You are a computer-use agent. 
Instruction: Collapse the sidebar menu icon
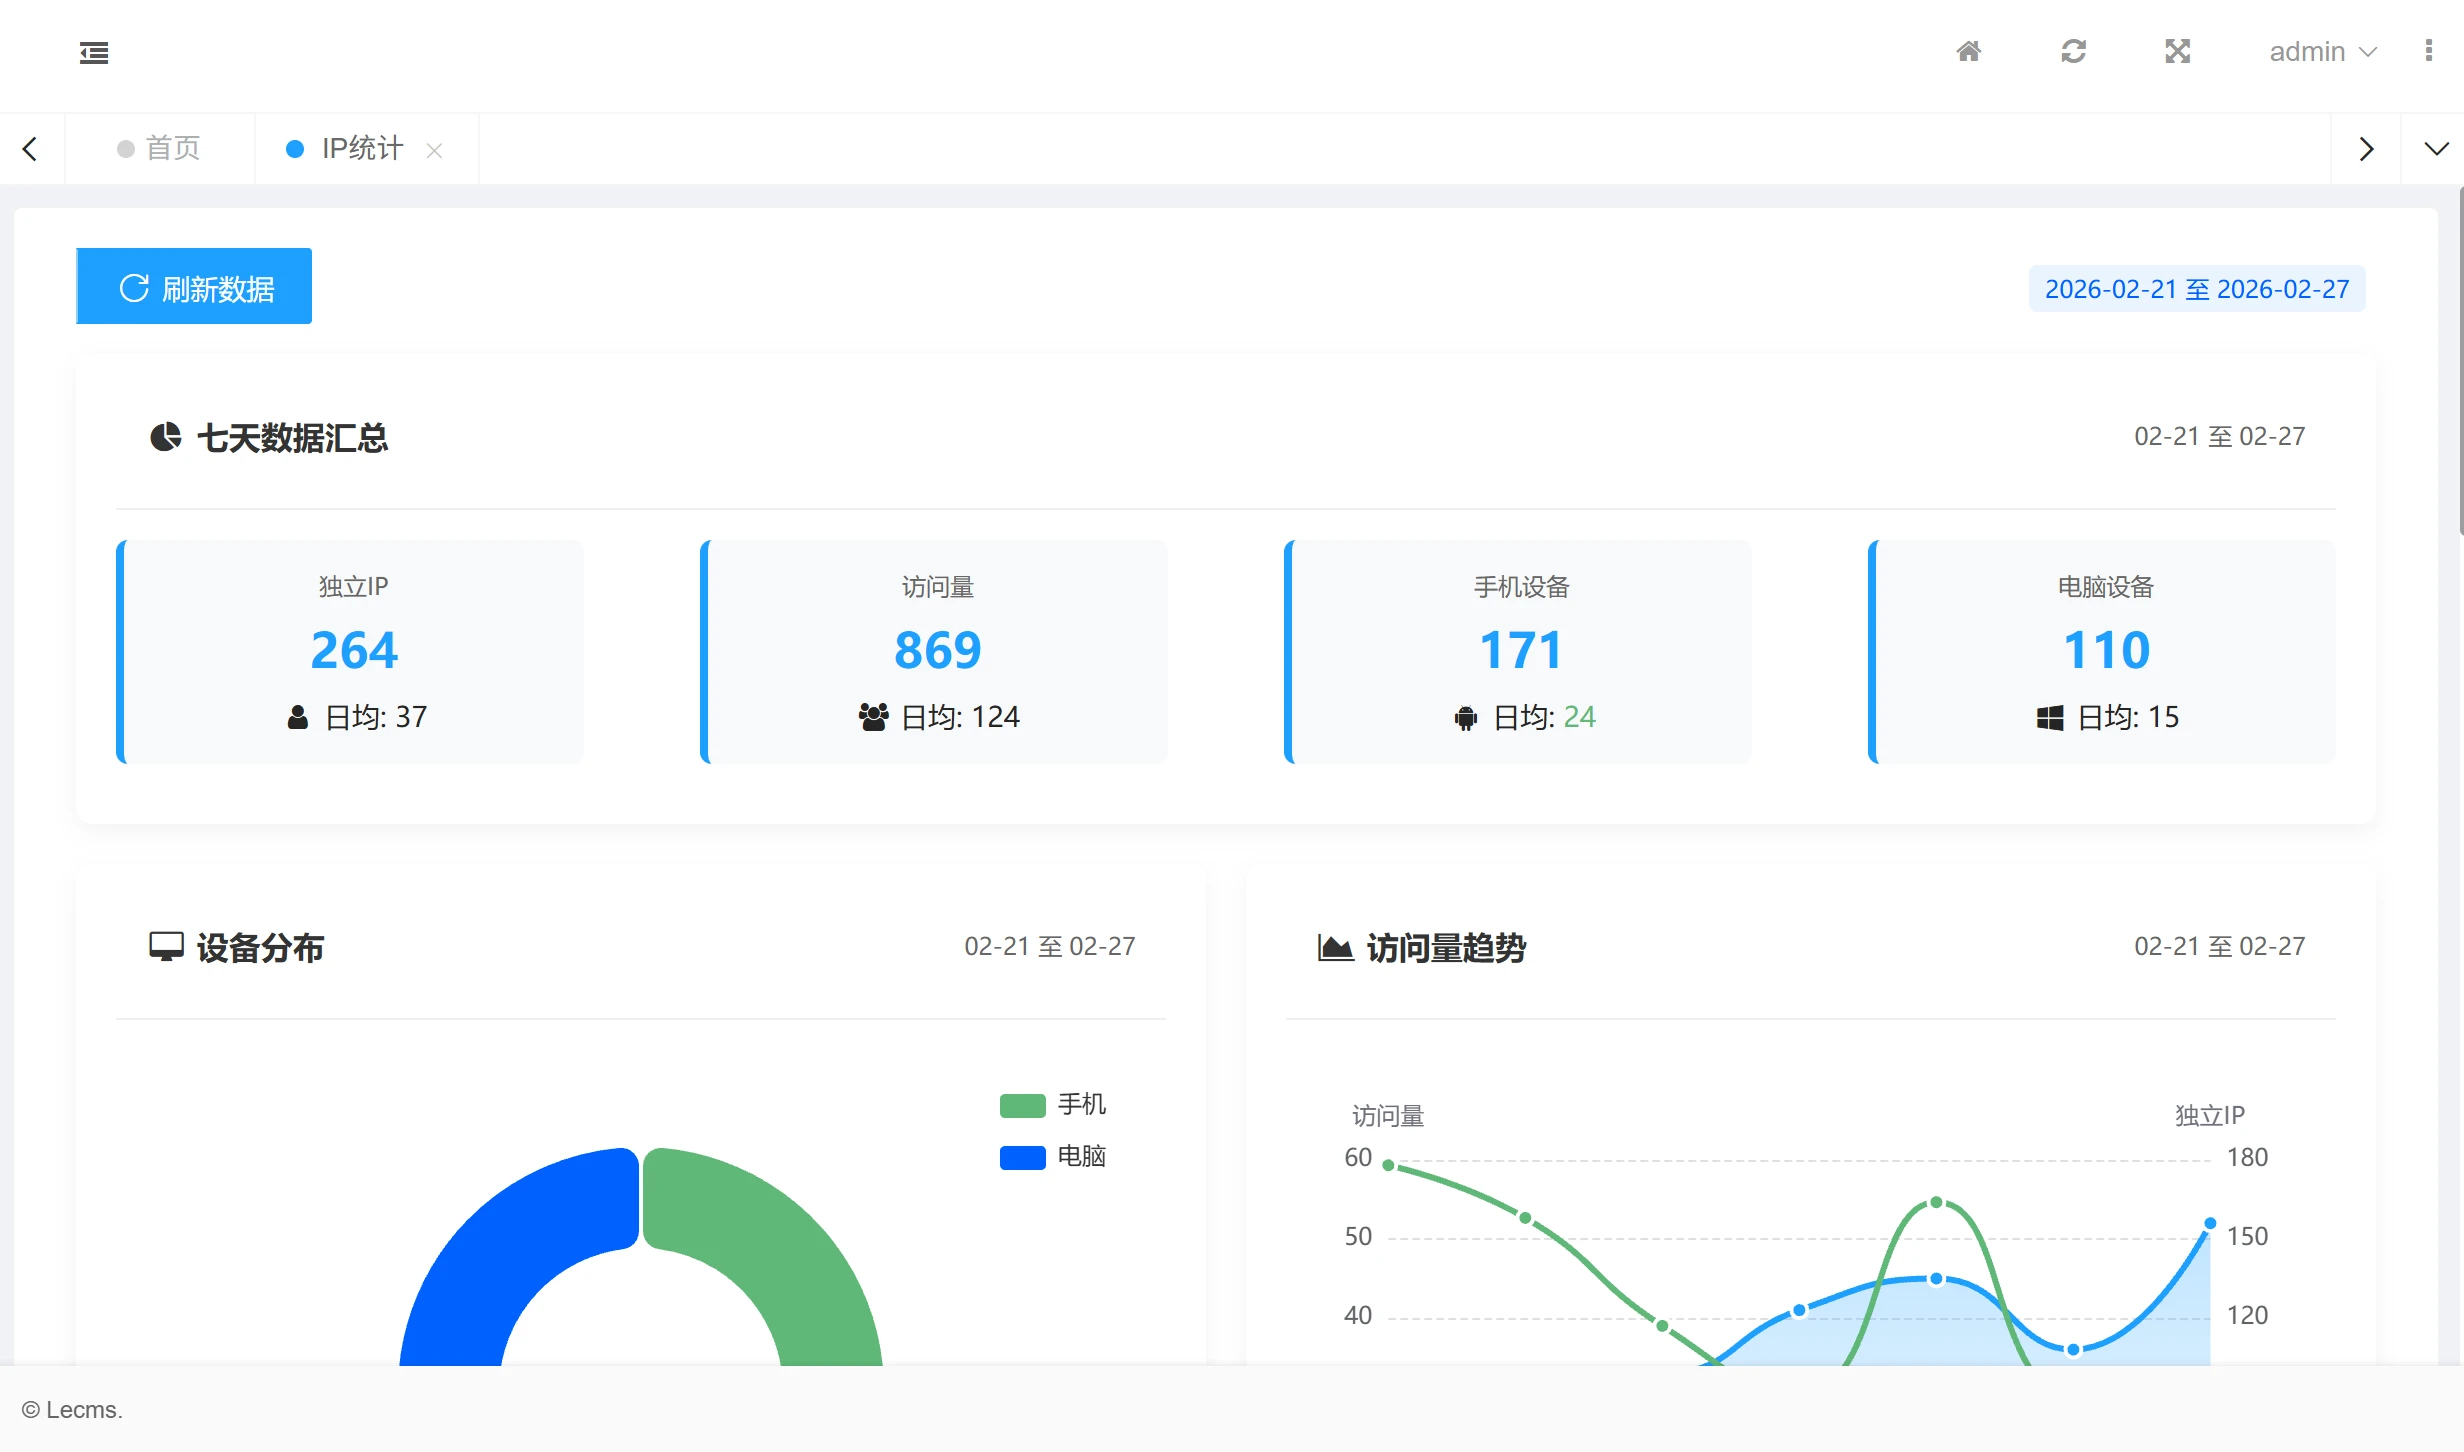94,53
